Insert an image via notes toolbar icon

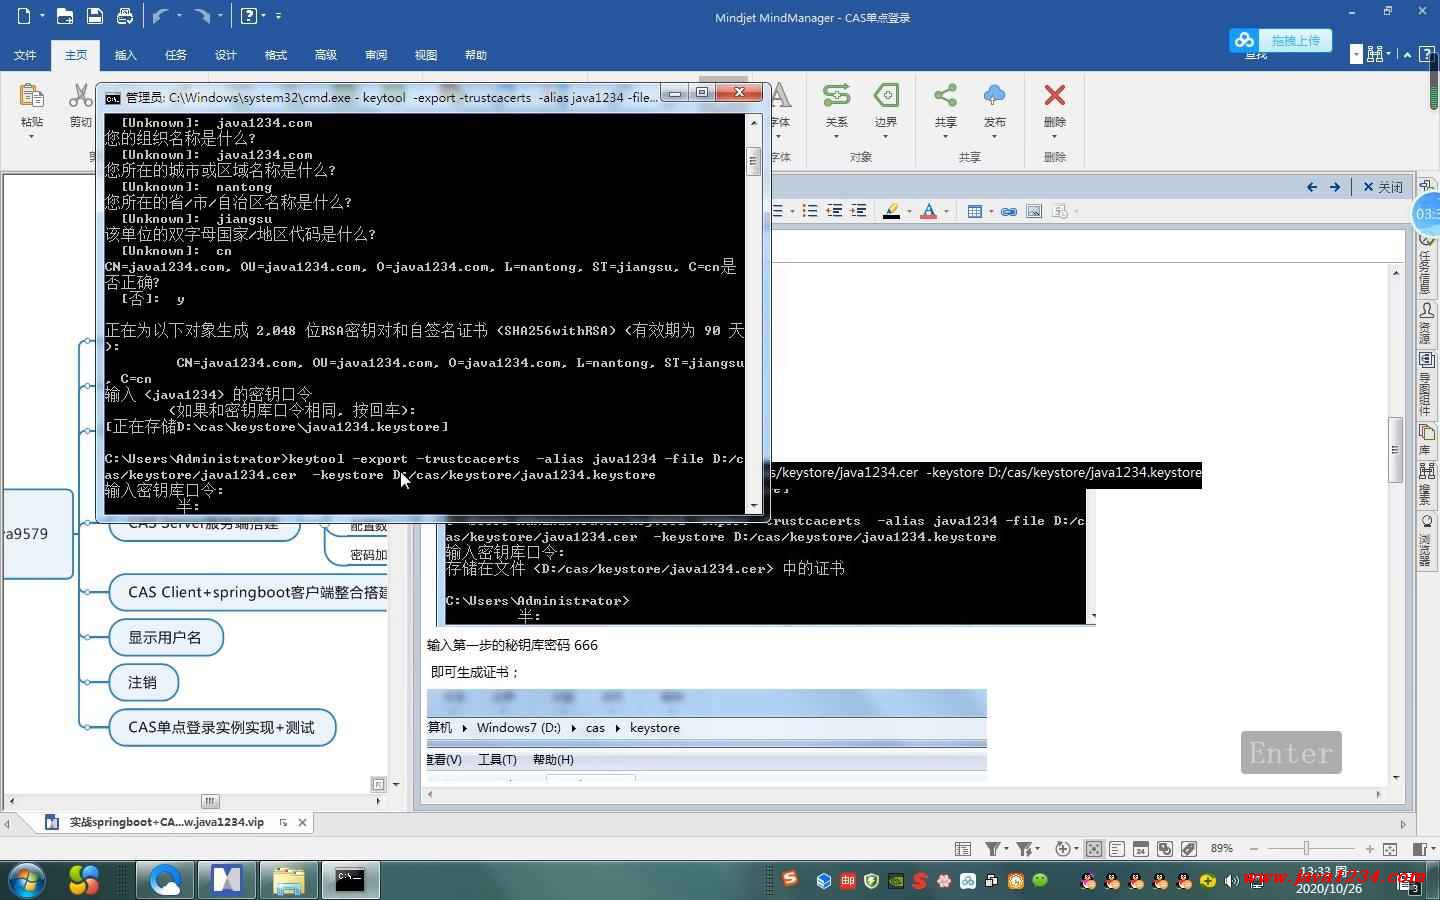click(1034, 211)
